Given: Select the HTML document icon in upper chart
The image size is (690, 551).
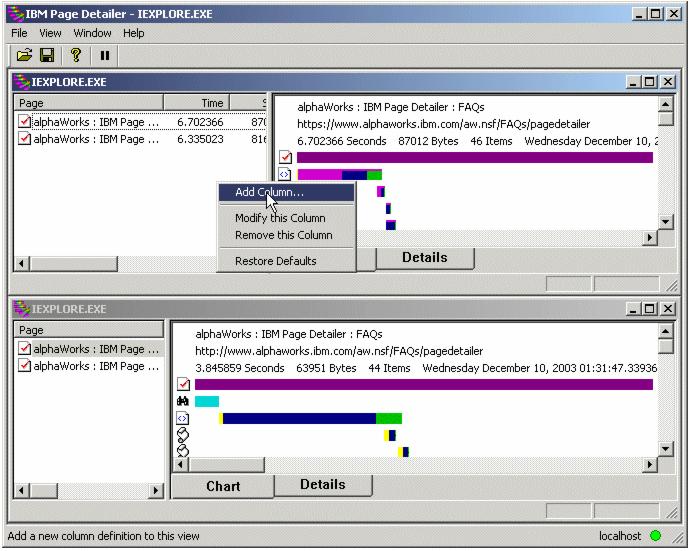Looking at the screenshot, I should click(285, 174).
